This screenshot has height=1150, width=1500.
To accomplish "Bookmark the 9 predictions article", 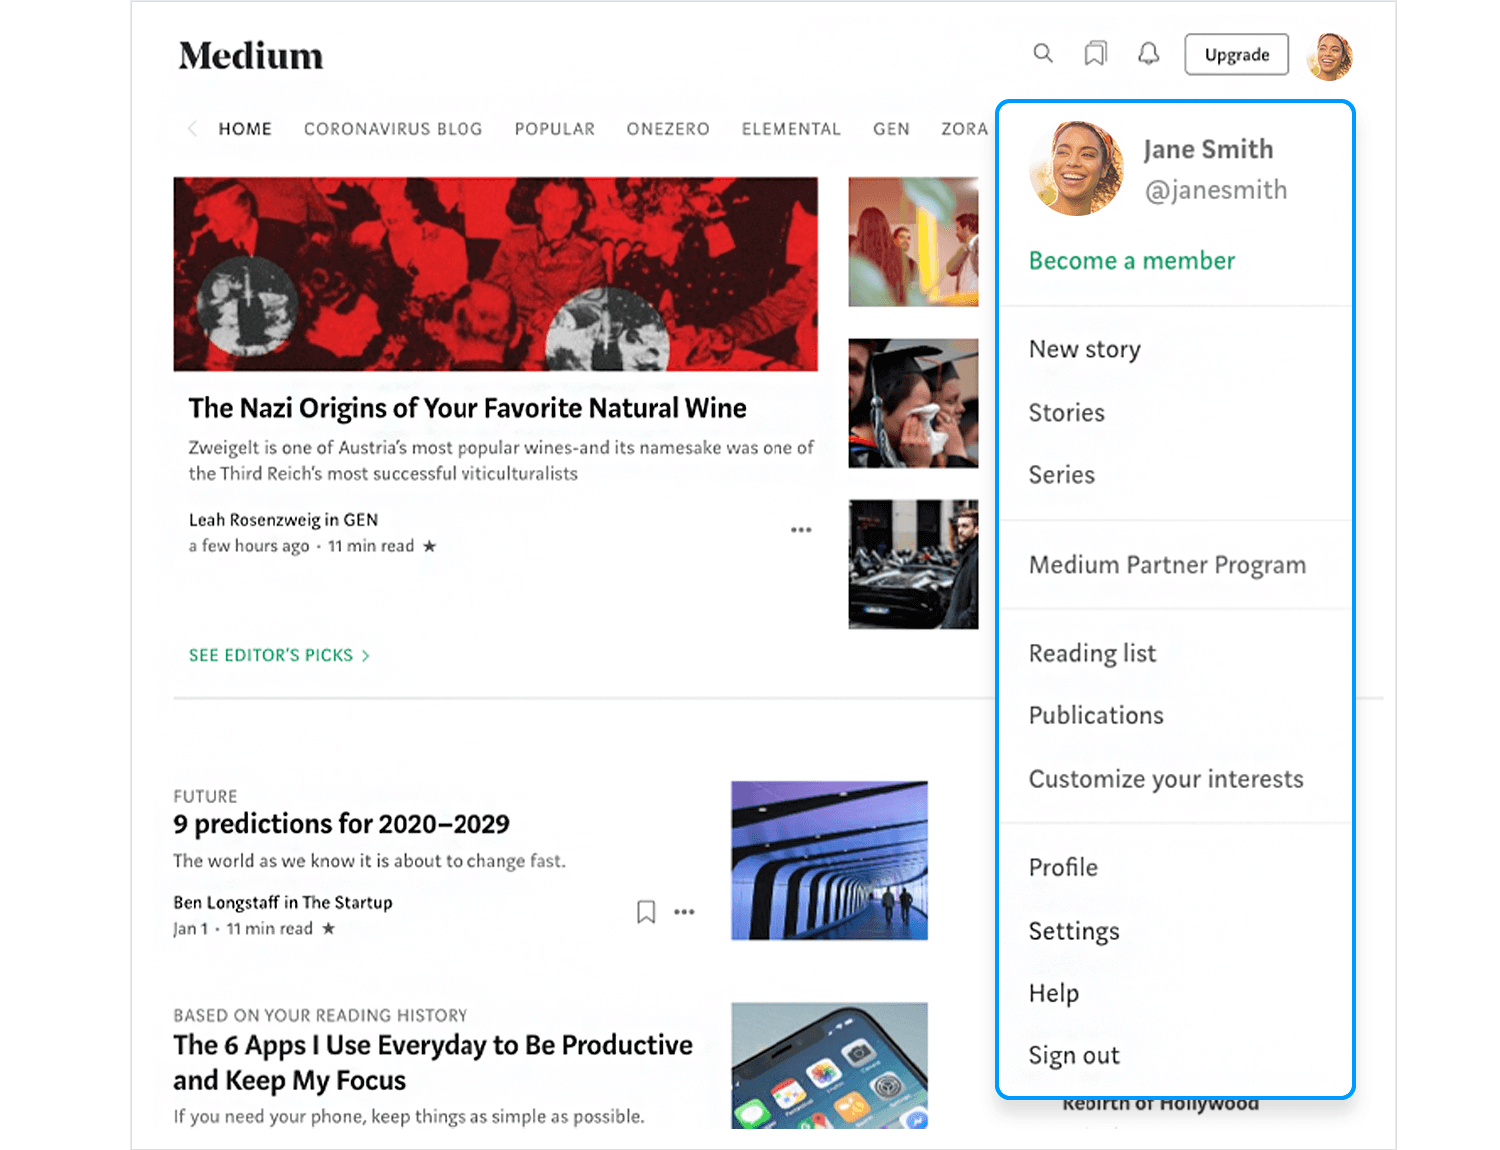I will coord(645,911).
